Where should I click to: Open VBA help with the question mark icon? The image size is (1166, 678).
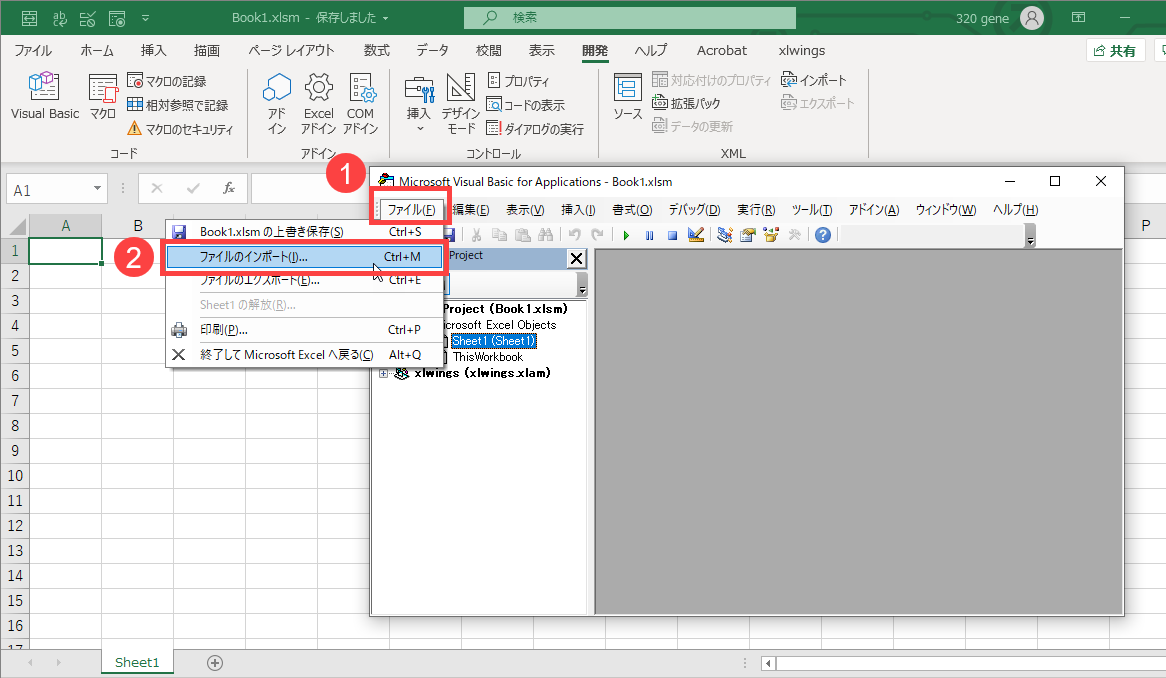pos(822,235)
